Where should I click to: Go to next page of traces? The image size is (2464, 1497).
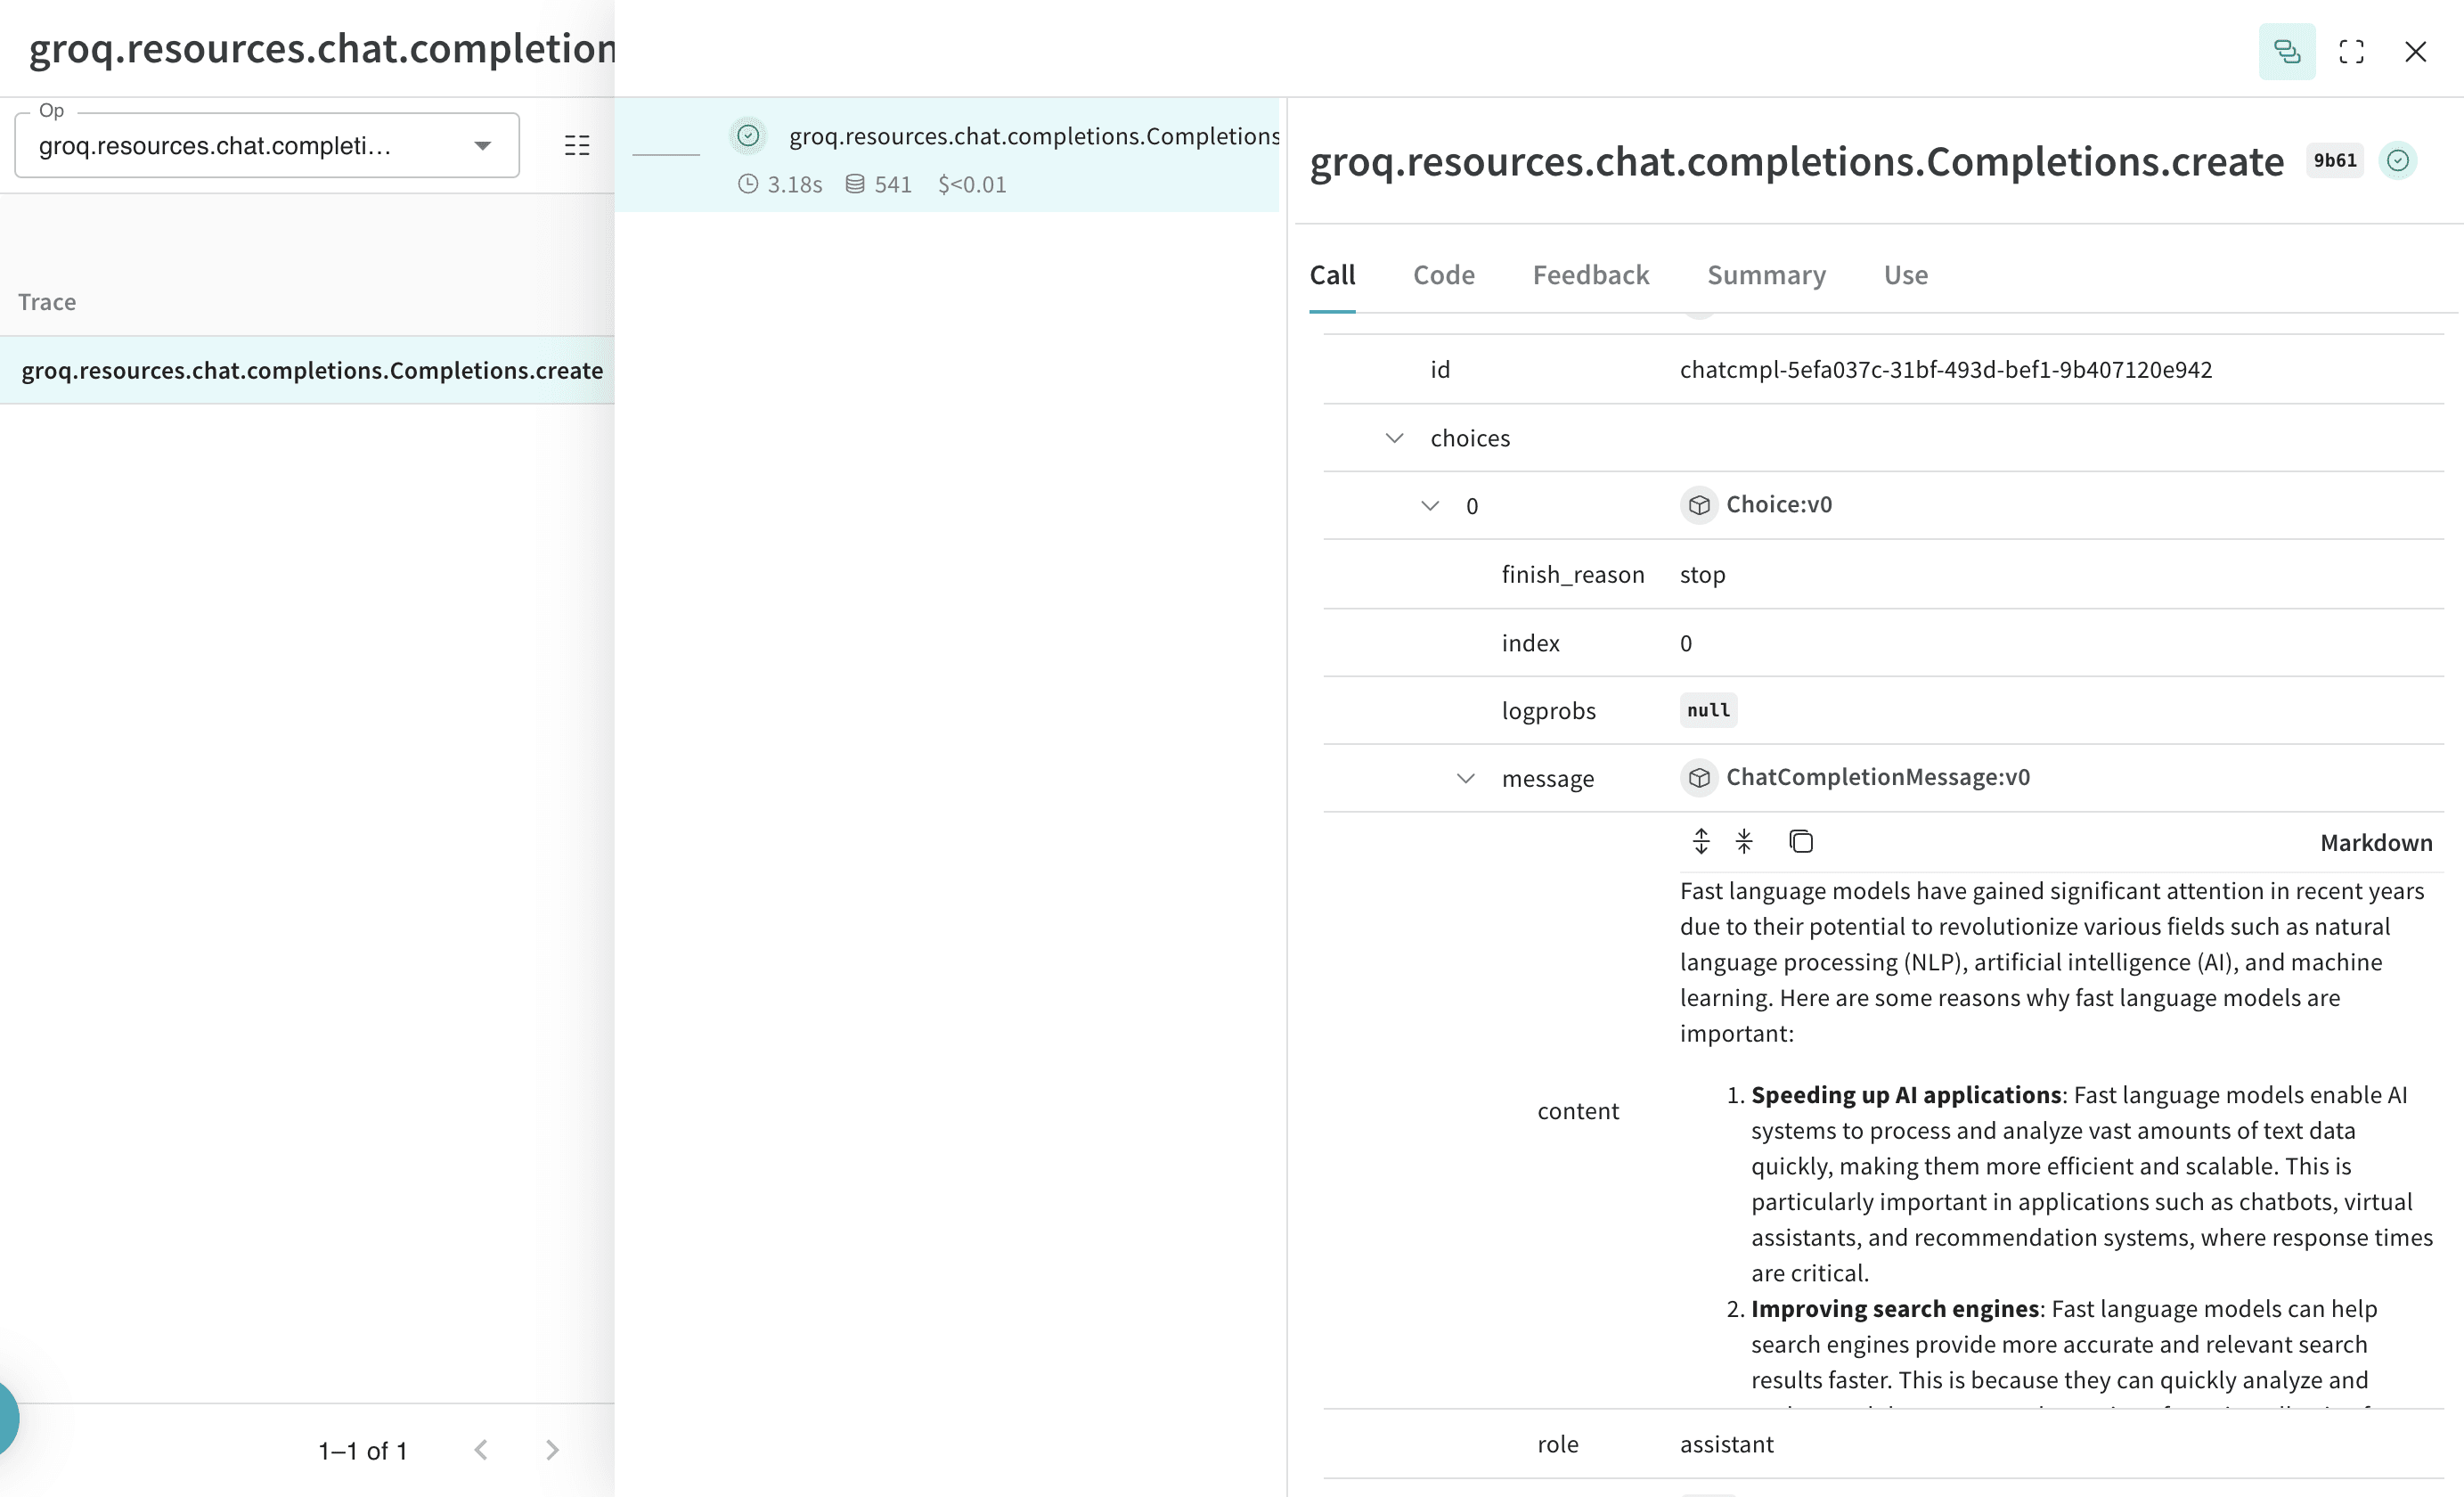click(x=552, y=1450)
